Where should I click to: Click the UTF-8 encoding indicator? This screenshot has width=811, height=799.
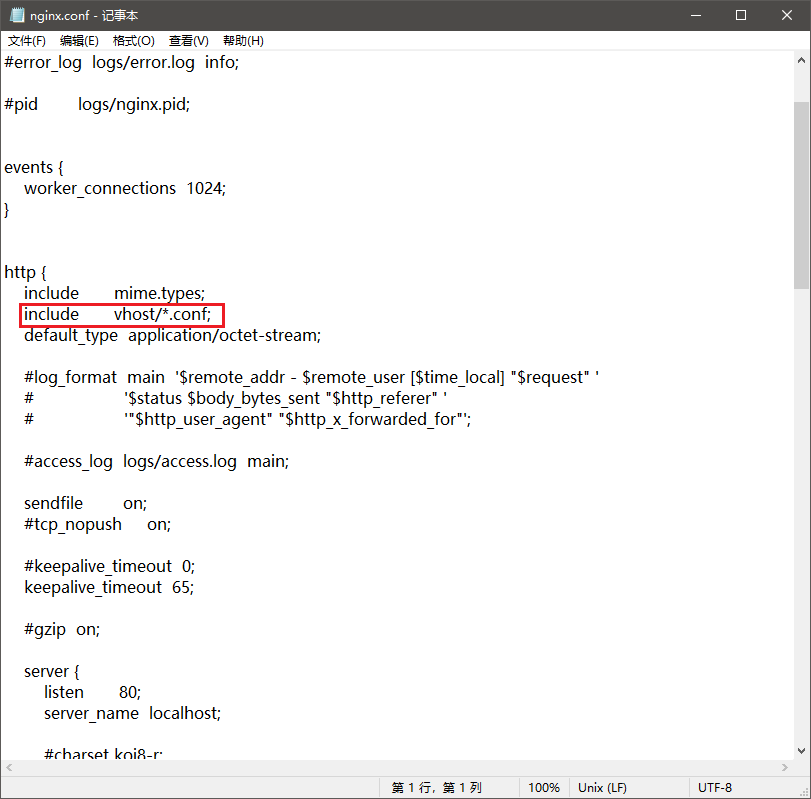715,787
